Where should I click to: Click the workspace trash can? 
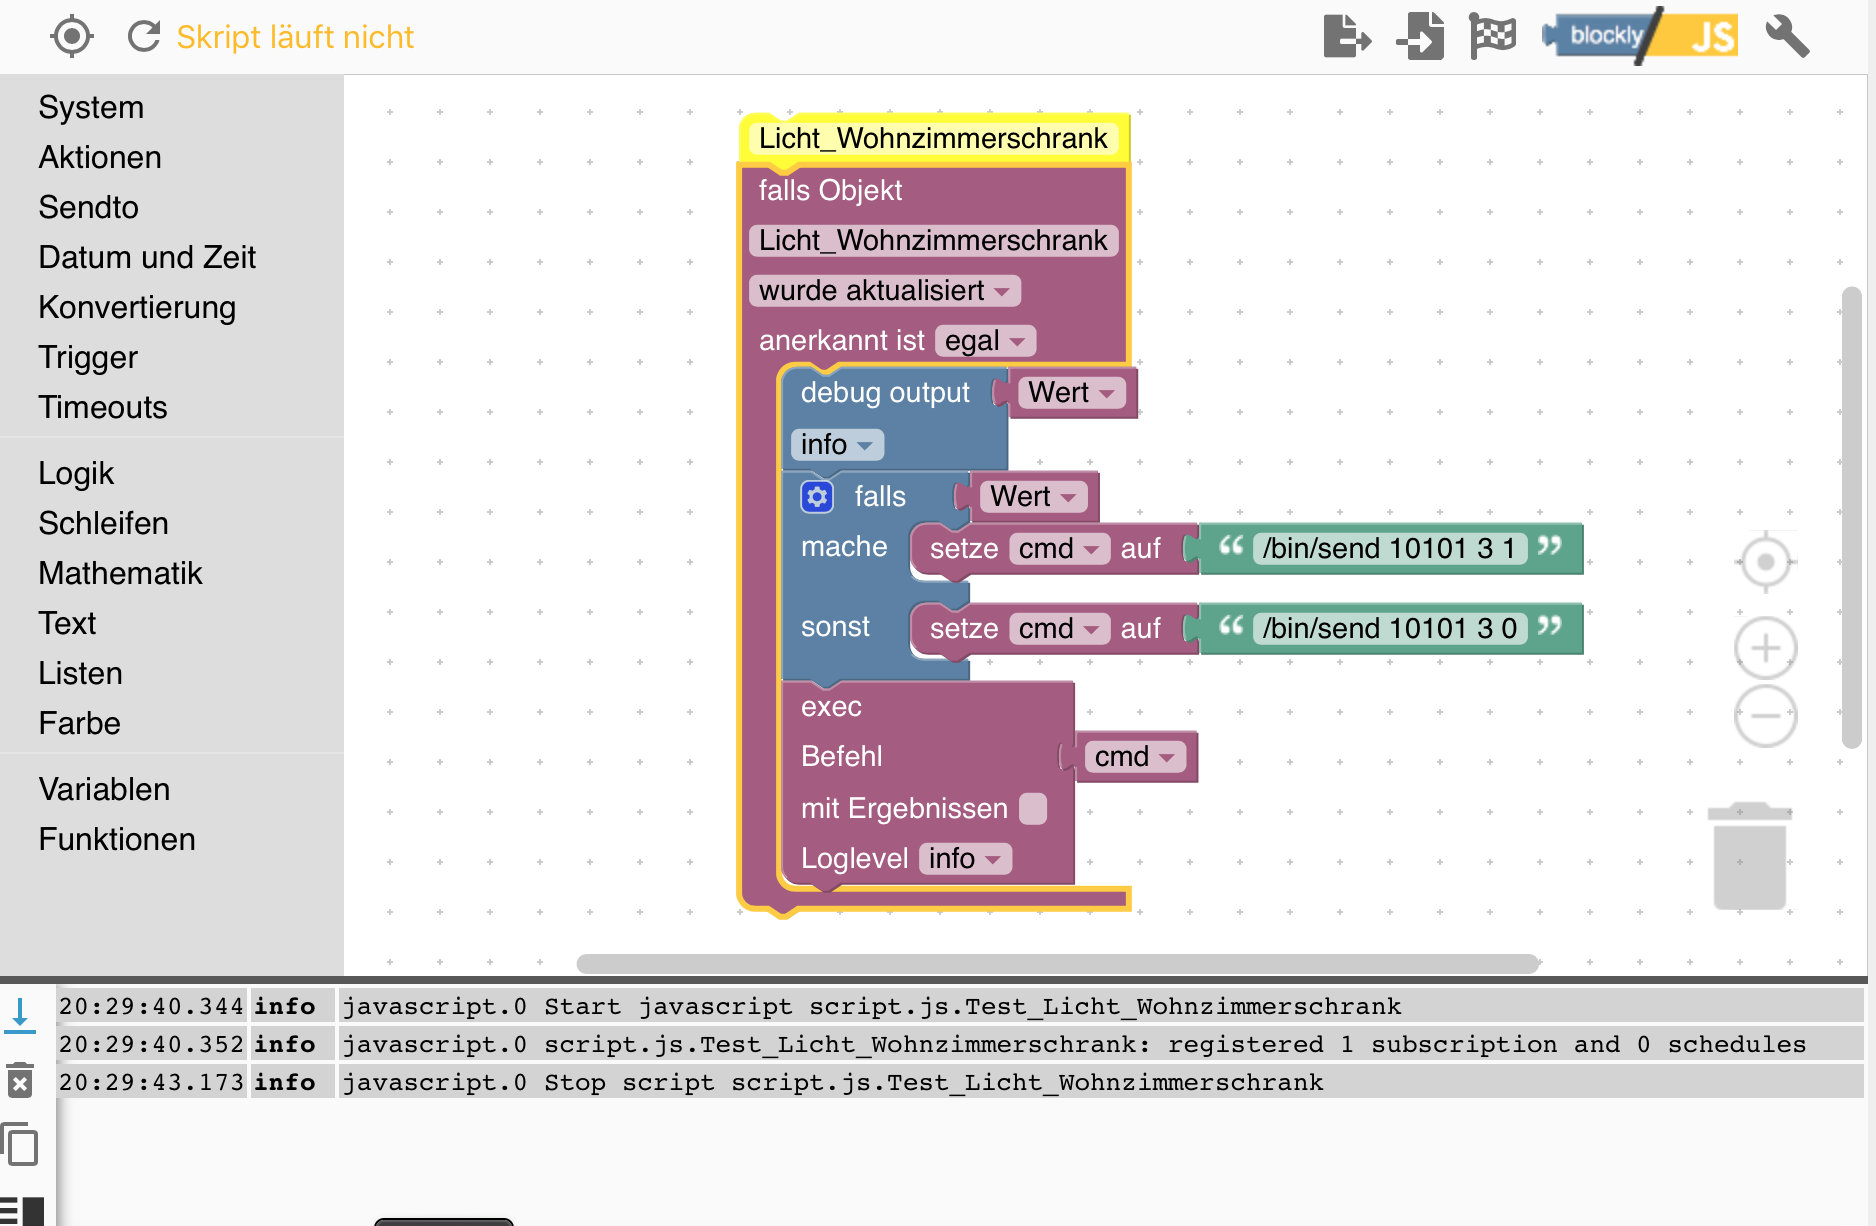click(1749, 856)
